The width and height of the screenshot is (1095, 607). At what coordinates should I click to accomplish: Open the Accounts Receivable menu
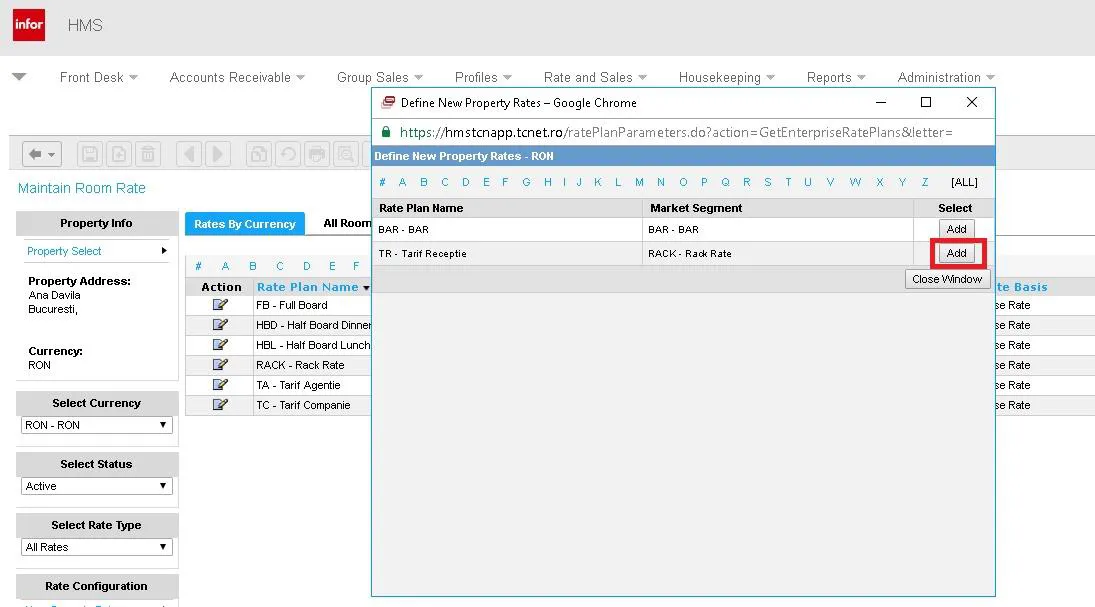pos(237,78)
